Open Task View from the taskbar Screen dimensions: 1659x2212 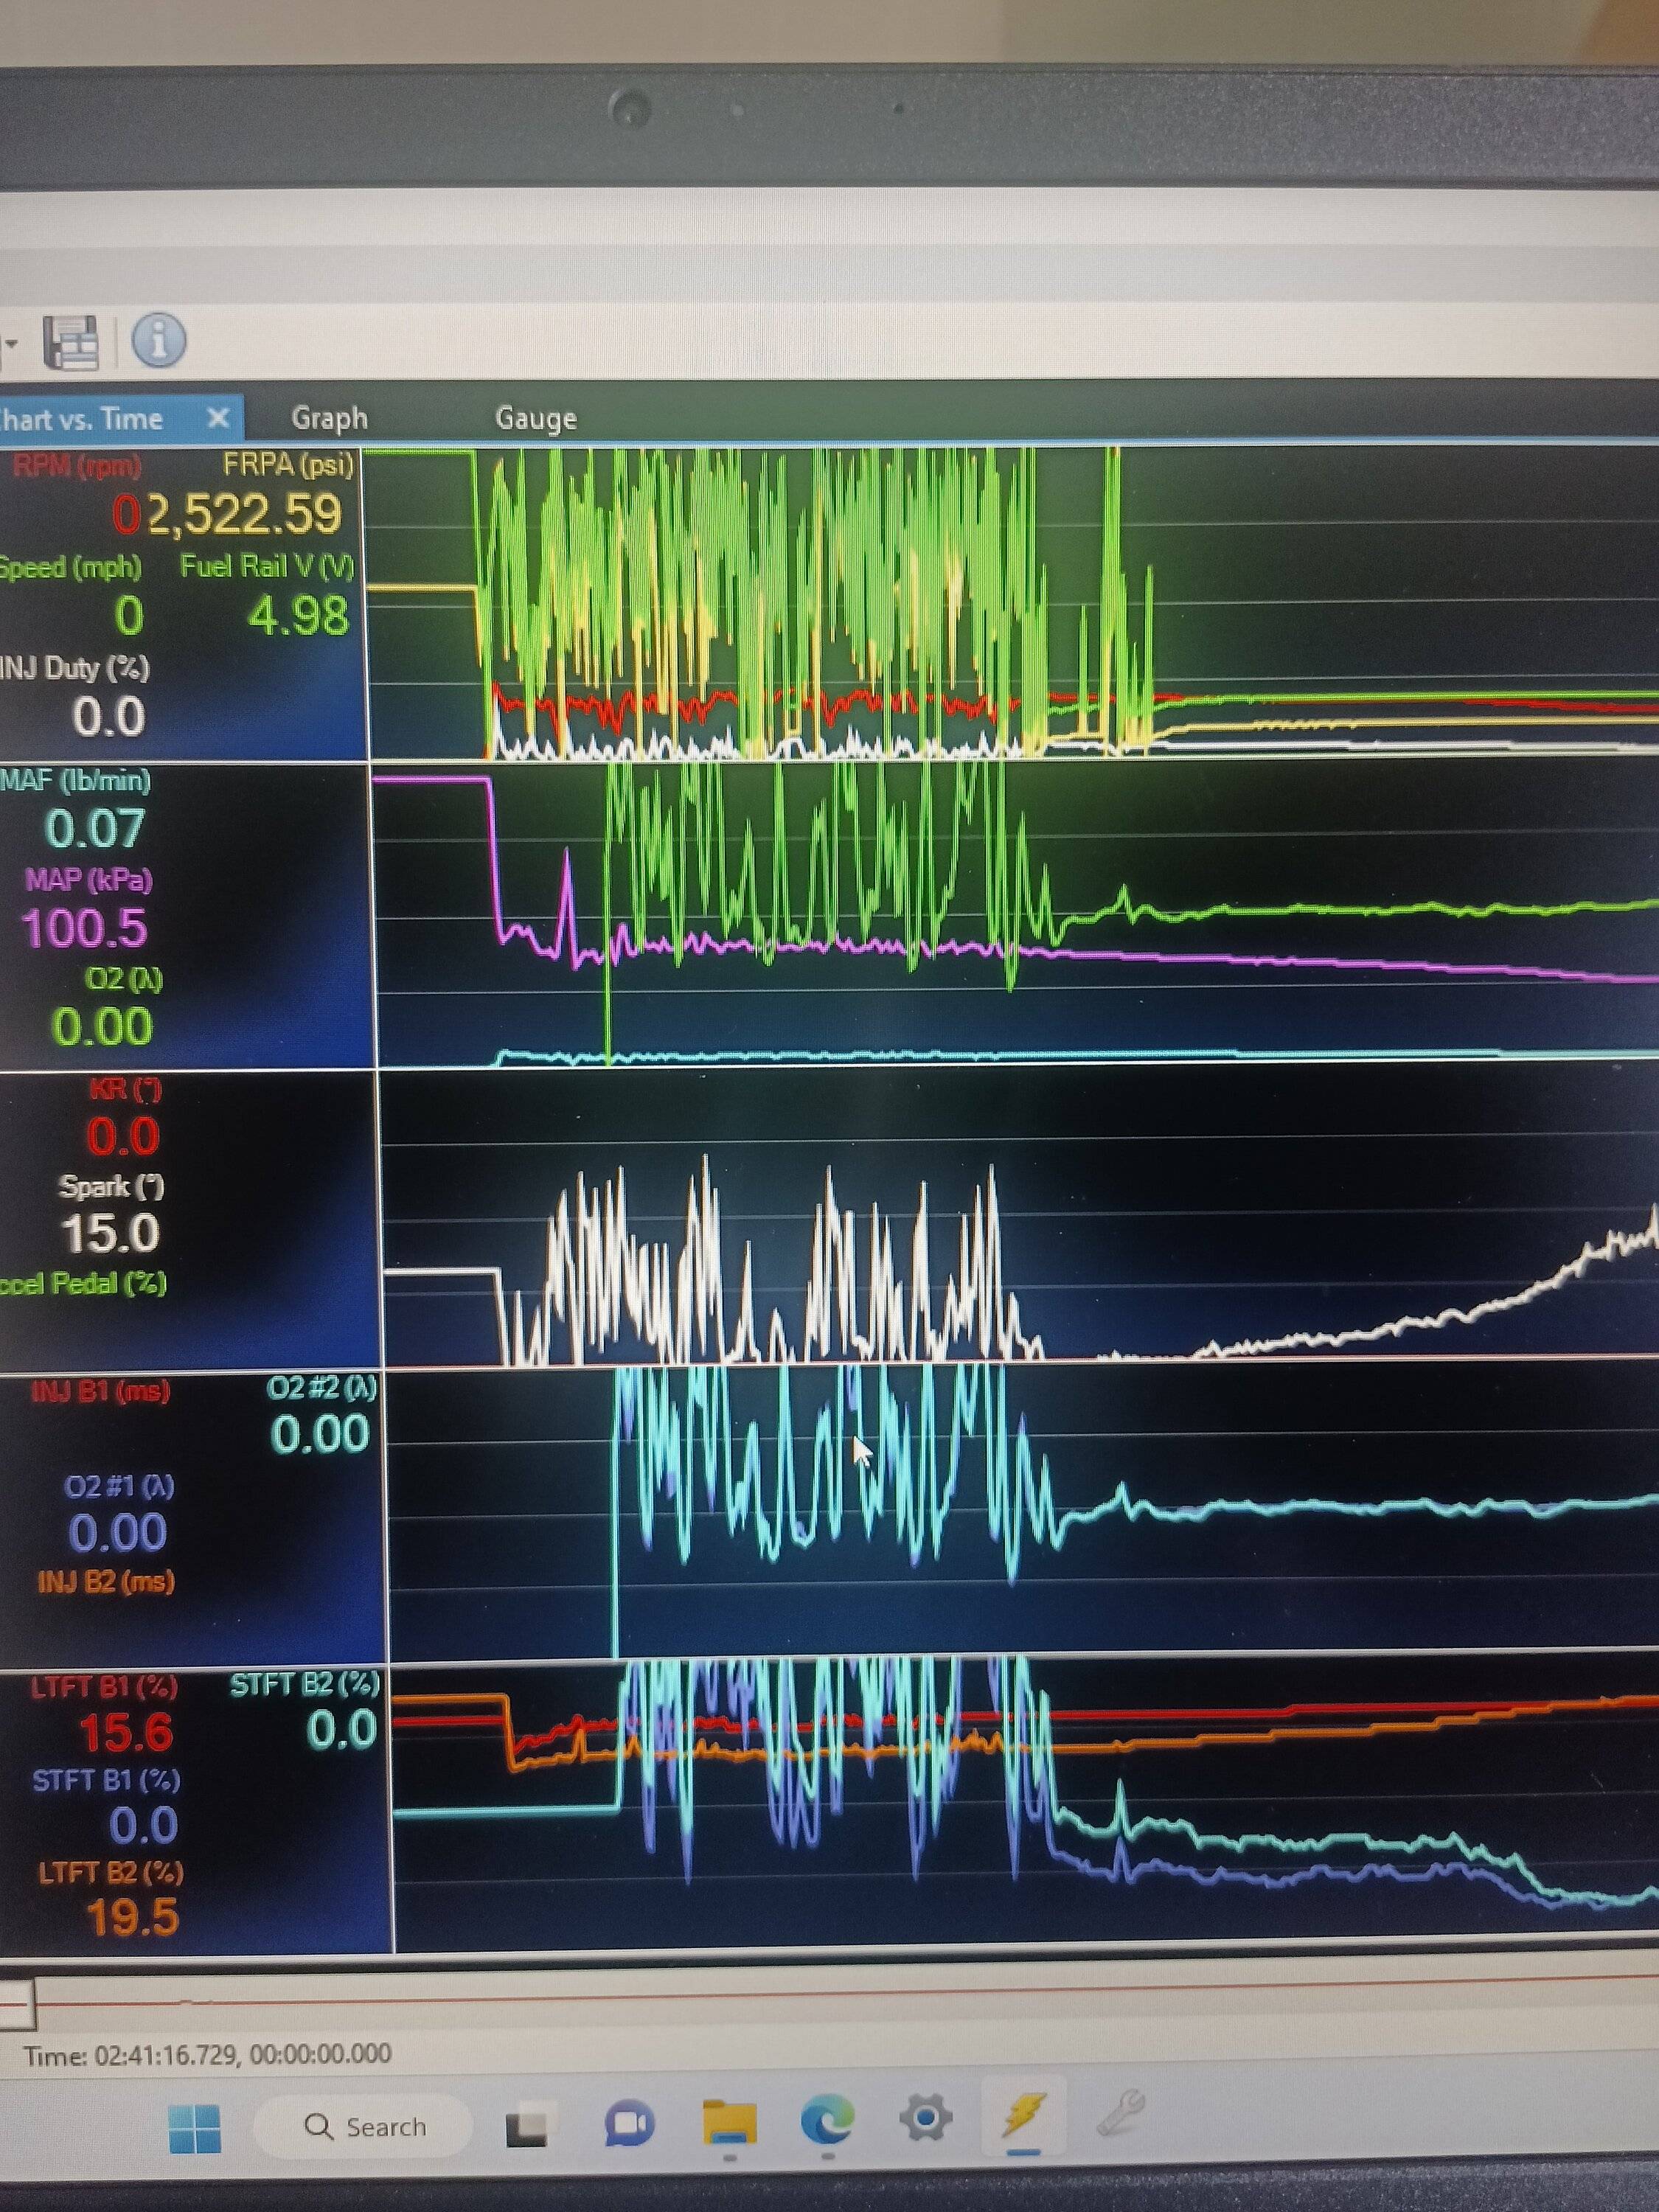527,2128
